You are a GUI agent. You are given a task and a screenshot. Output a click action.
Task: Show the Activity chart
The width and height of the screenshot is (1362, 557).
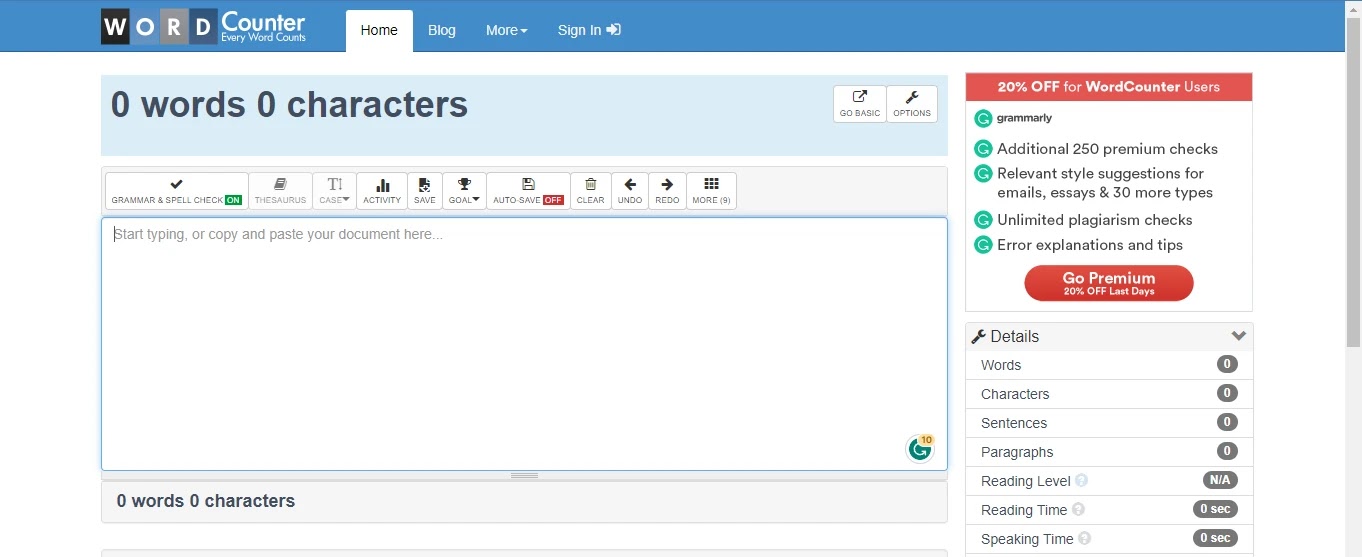382,191
